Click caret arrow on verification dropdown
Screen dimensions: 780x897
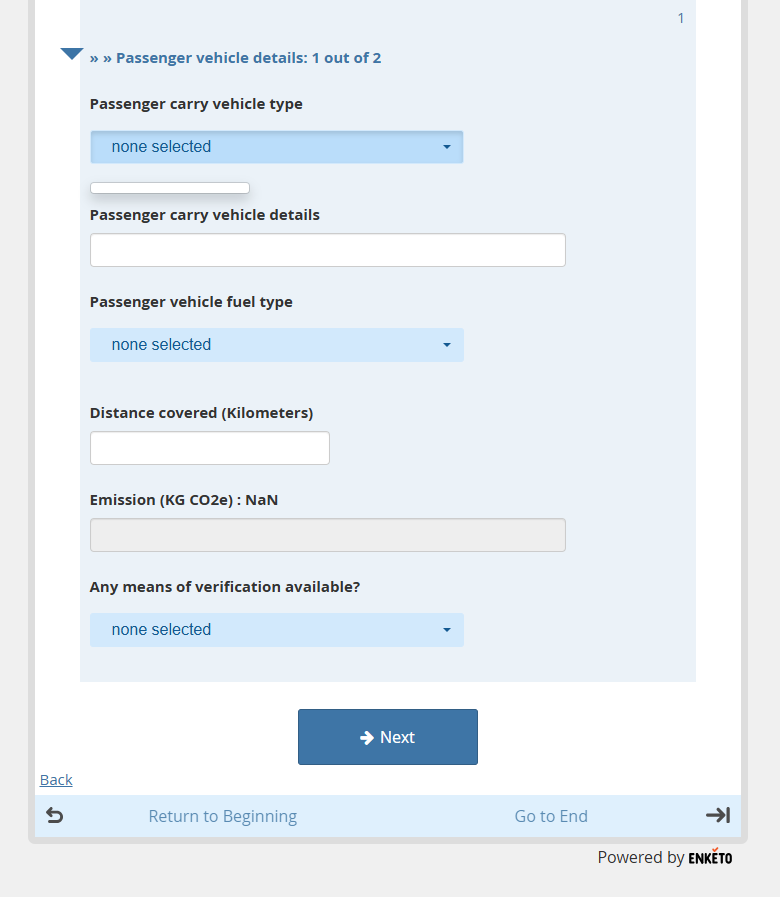[x=447, y=630]
